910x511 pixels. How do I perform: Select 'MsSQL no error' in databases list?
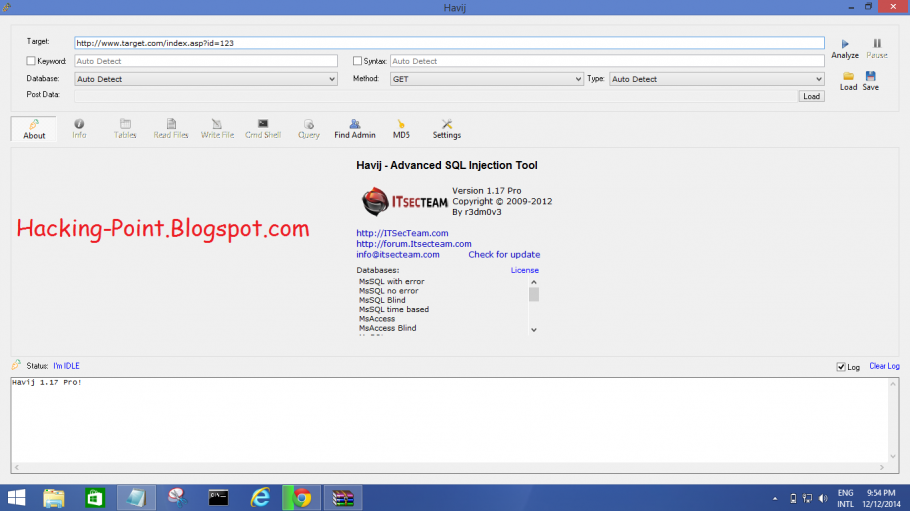[x=389, y=291]
